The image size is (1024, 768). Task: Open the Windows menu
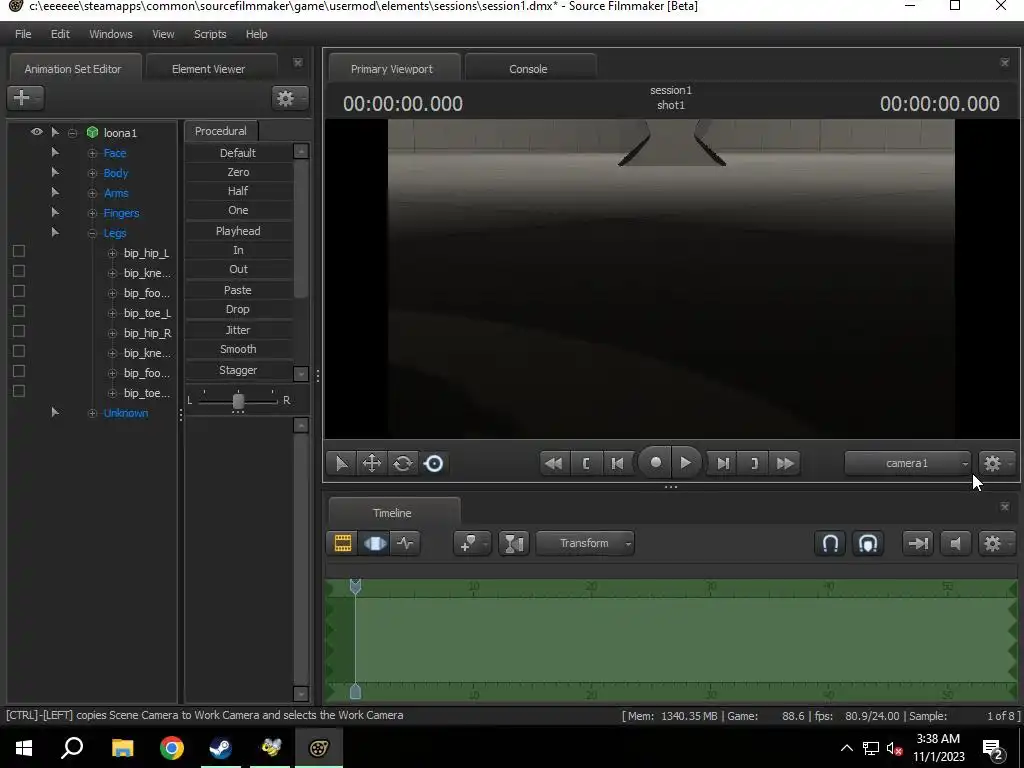click(x=110, y=34)
